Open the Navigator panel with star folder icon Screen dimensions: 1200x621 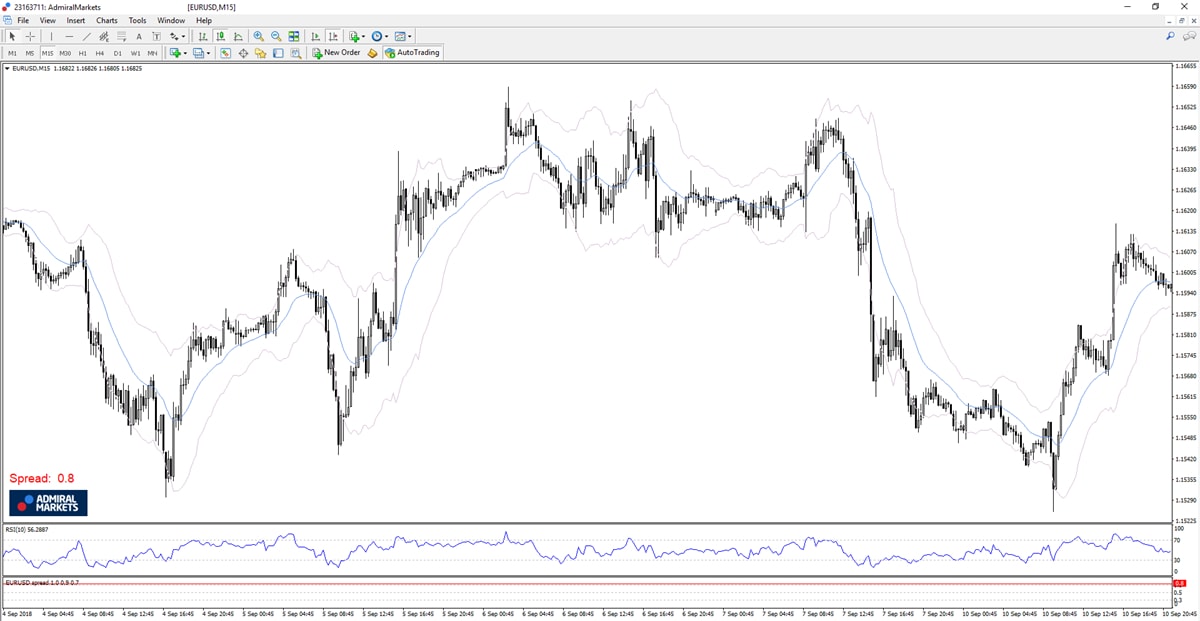(x=260, y=53)
